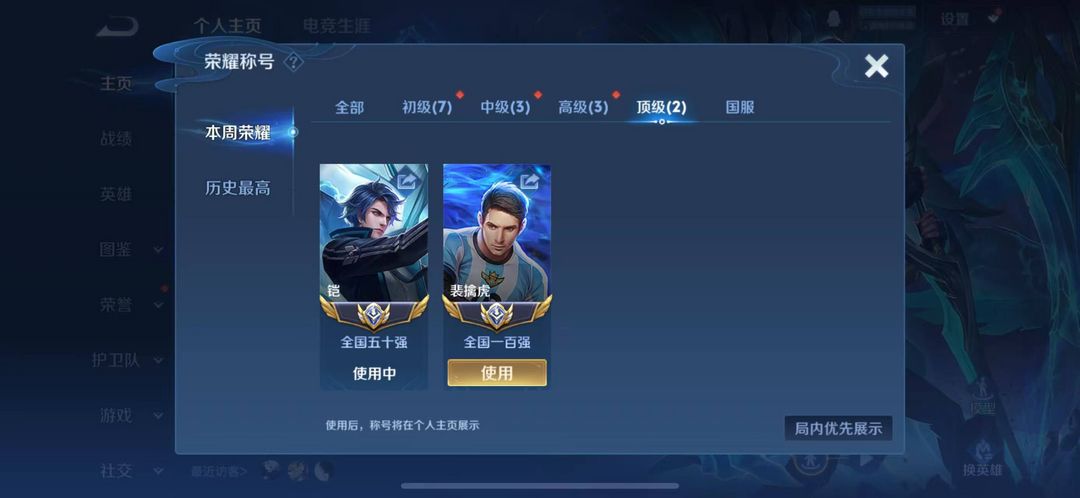Image resolution: width=1080 pixels, height=498 pixels.
Task: Tap the 全国一百强 wing badge emblem
Action: coord(497,314)
